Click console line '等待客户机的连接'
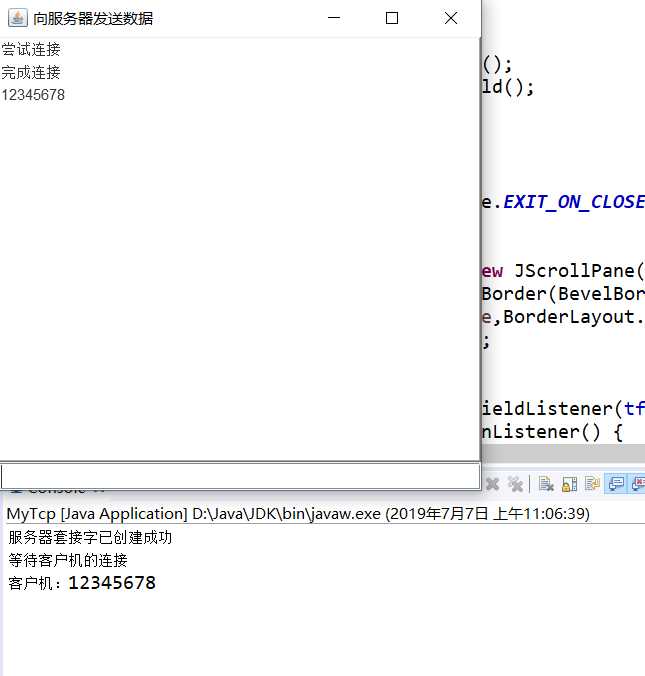Screen dimensions: 645x676 coord(68,560)
